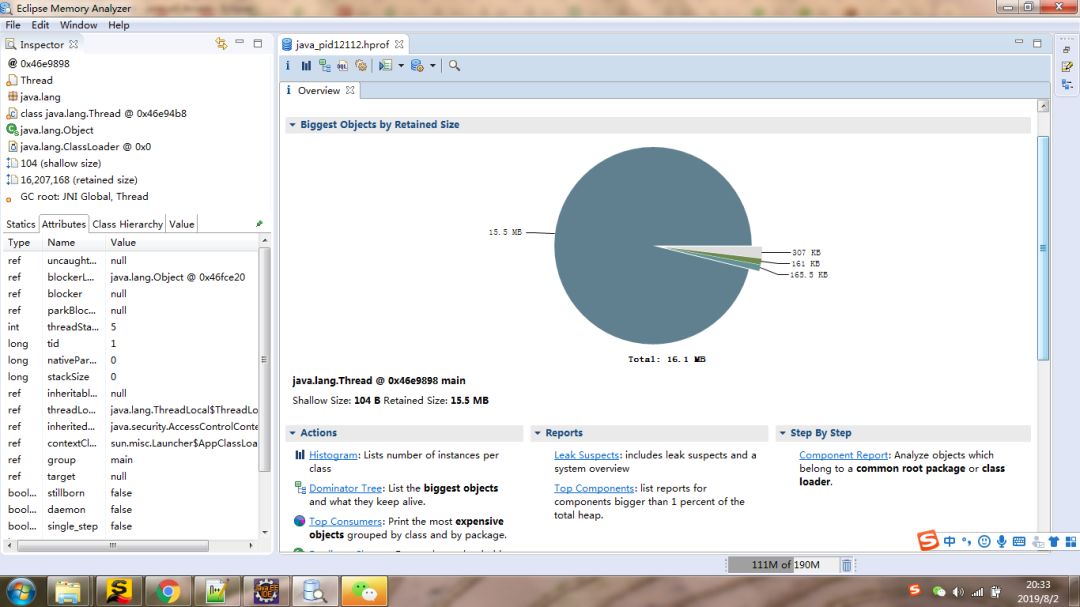Click the Navigation History icon in right sidebar

click(1067, 84)
